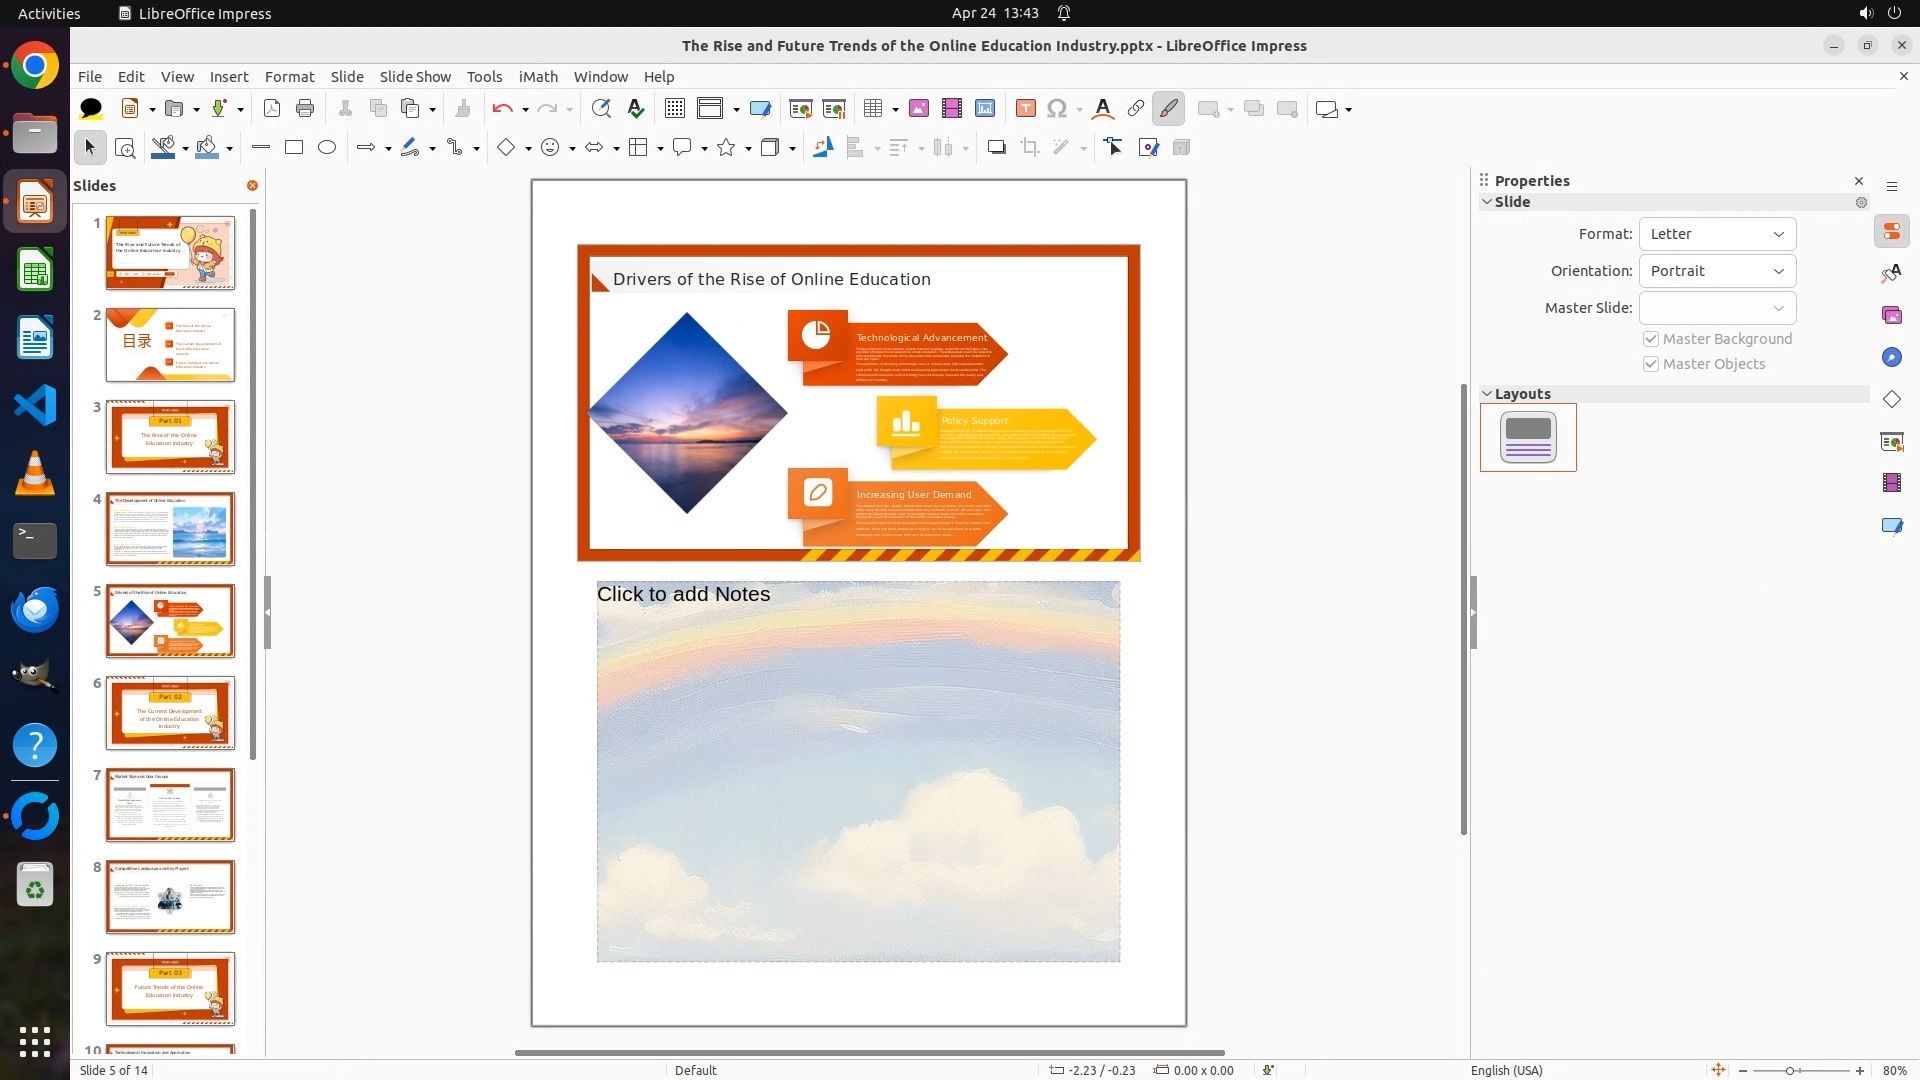Click the Undo arrow icon
The image size is (1920, 1080).
[502, 109]
